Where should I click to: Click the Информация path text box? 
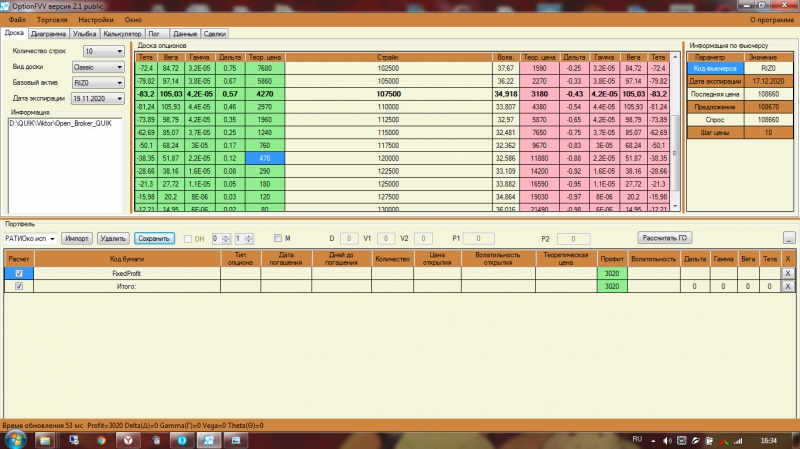click(x=65, y=164)
